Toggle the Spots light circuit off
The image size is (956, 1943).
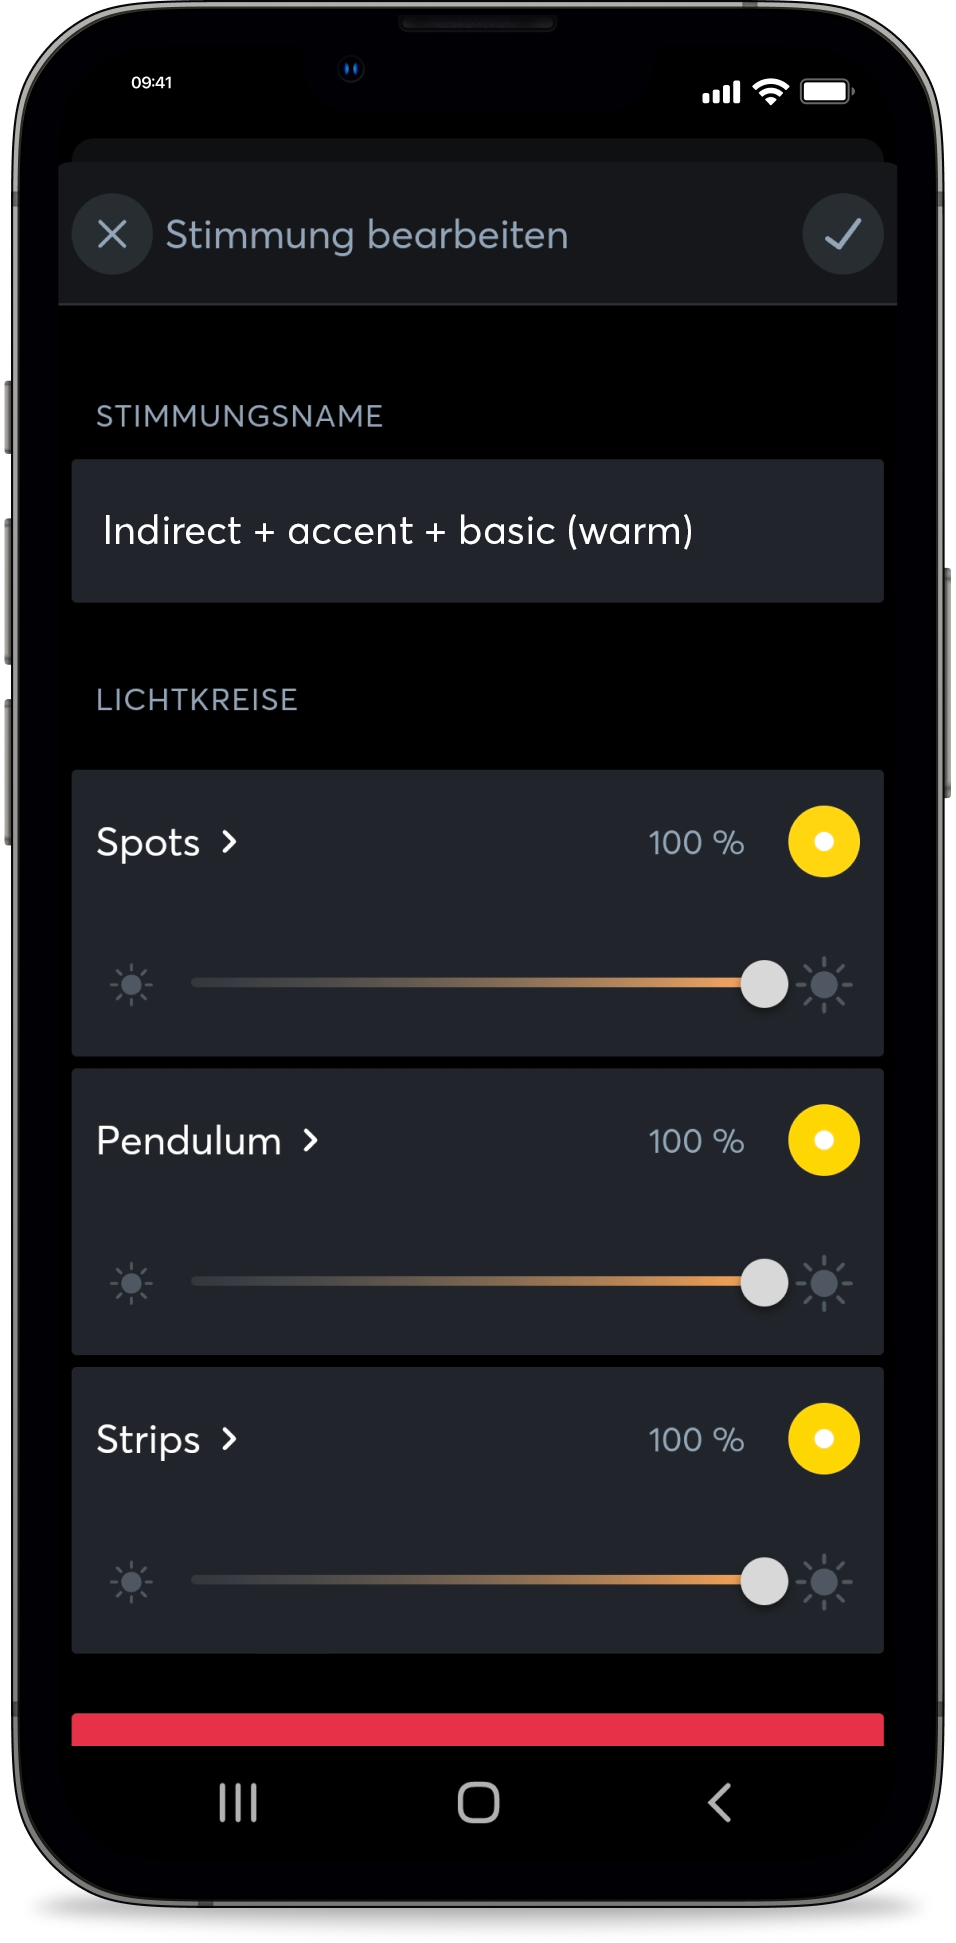click(823, 842)
